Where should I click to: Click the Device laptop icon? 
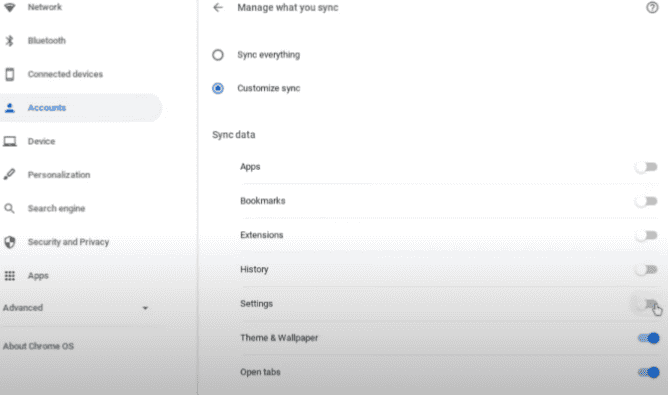[9, 141]
